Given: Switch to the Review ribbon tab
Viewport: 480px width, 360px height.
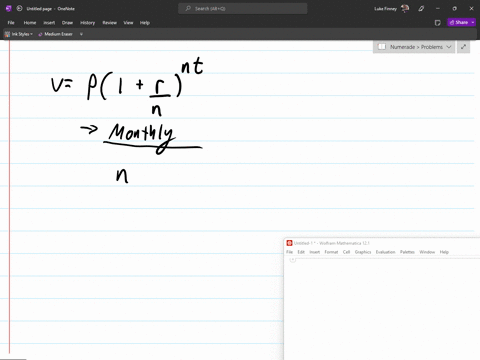Looking at the screenshot, I should [x=110, y=23].
